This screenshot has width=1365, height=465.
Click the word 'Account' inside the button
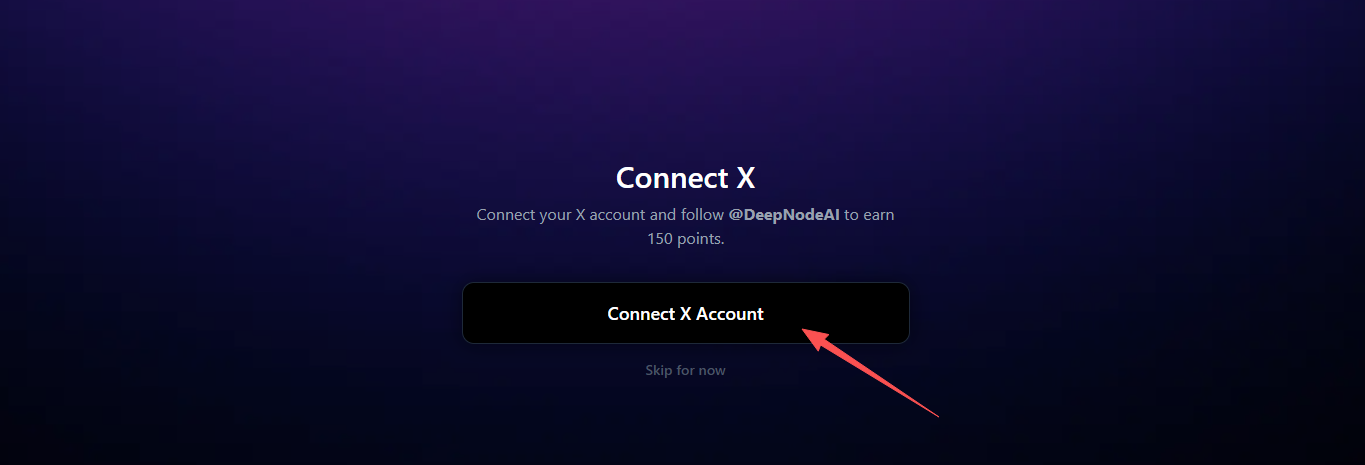730,313
